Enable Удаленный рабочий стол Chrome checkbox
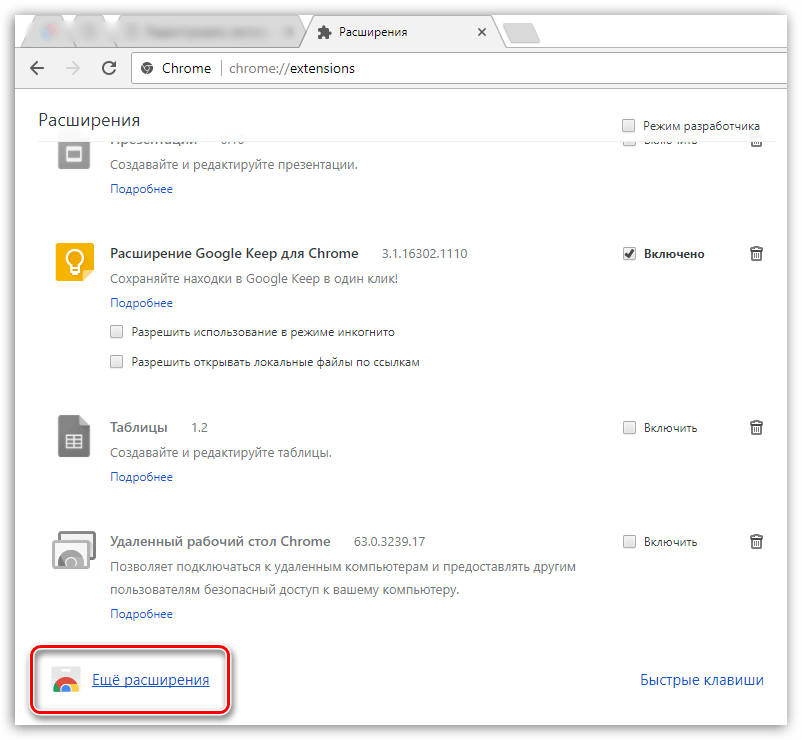Screen dimensions: 802x740 click(x=629, y=542)
